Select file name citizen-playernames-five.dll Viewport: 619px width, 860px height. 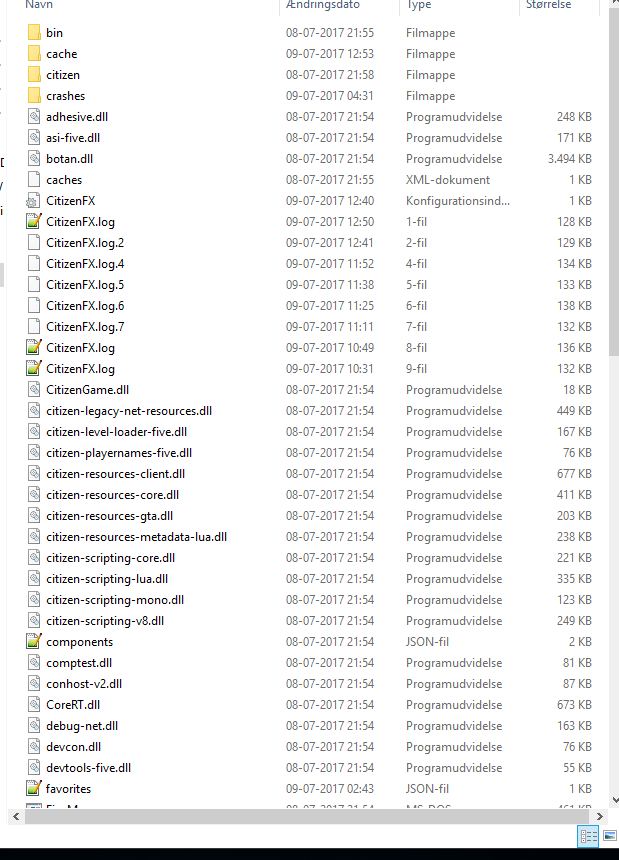coord(119,453)
